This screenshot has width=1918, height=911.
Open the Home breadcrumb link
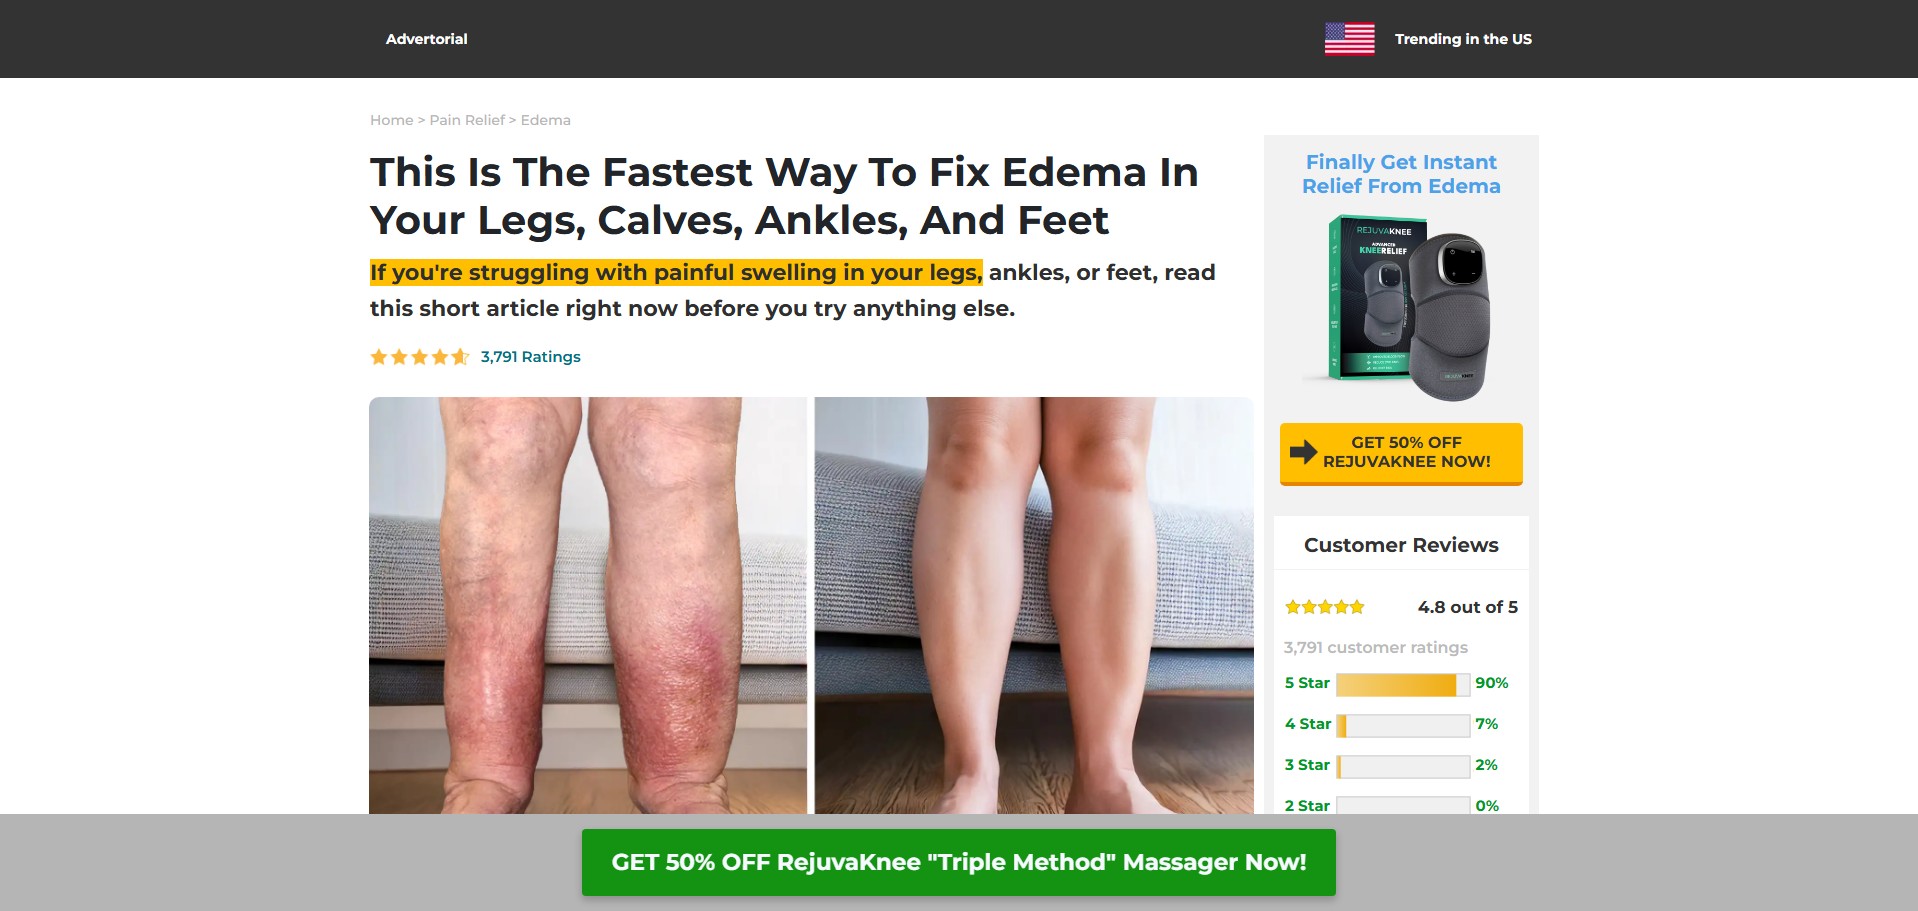click(x=391, y=120)
